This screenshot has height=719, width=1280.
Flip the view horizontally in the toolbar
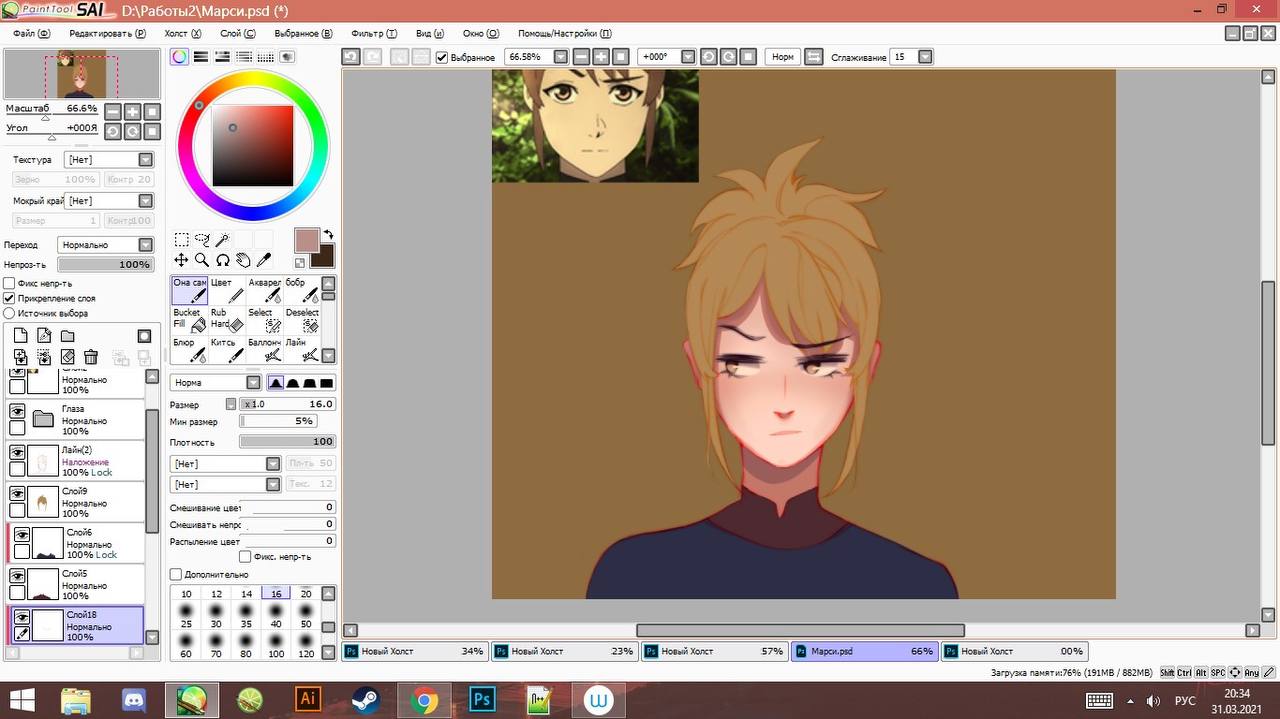click(x=813, y=57)
